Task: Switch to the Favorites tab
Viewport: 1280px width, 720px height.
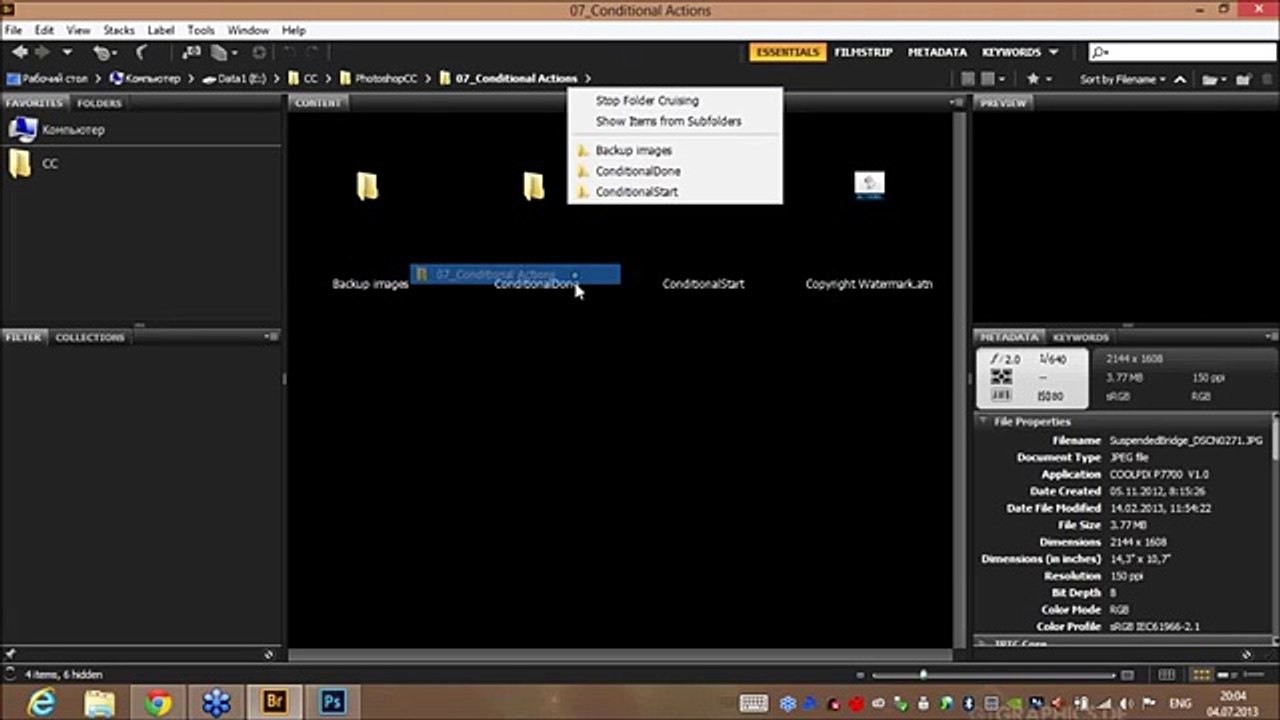Action: 34,103
